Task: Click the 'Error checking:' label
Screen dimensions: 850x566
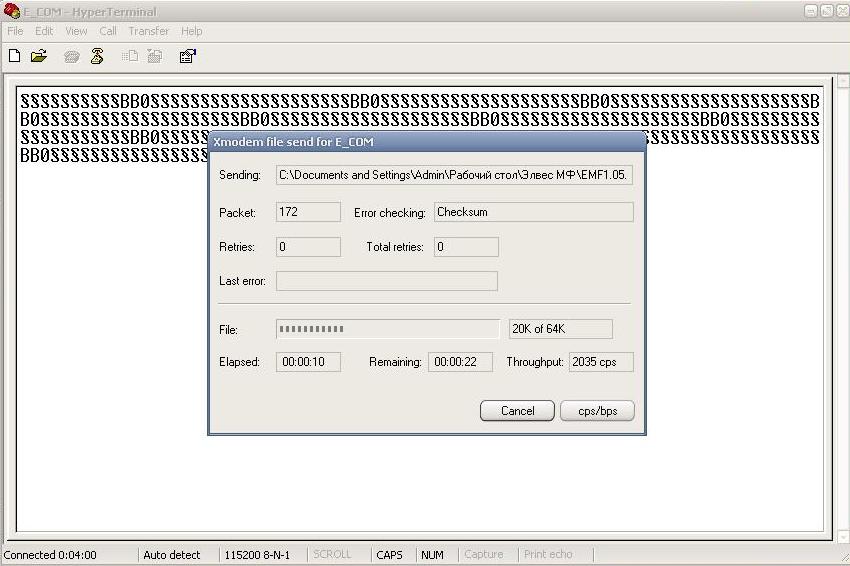Action: click(x=389, y=213)
